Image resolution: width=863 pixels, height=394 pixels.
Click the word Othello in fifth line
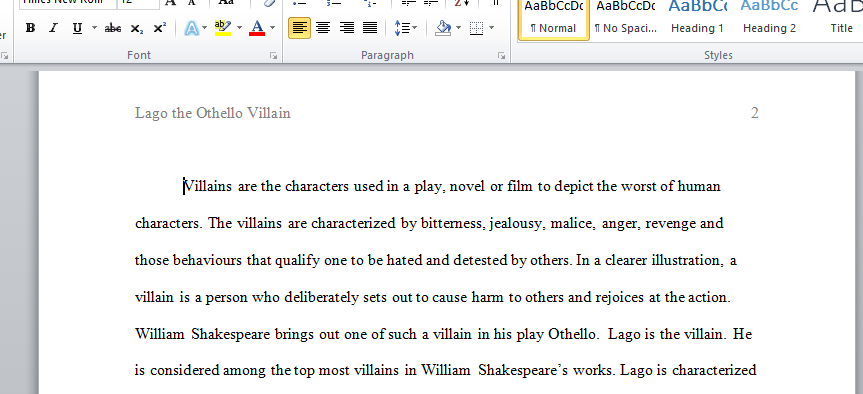point(573,335)
